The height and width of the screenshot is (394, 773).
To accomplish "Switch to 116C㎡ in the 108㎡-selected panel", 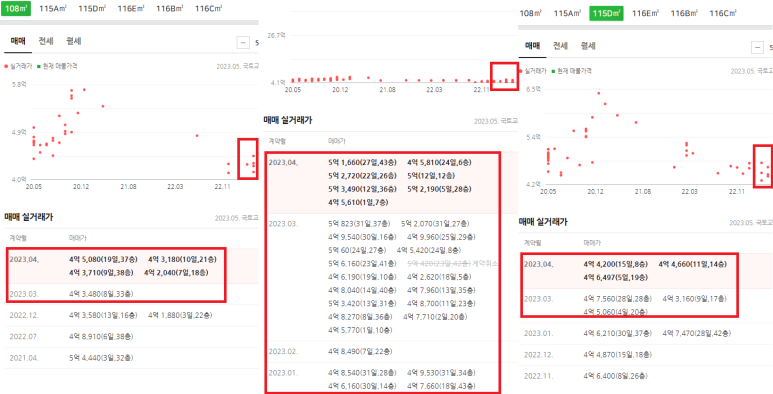I will coord(209,8).
